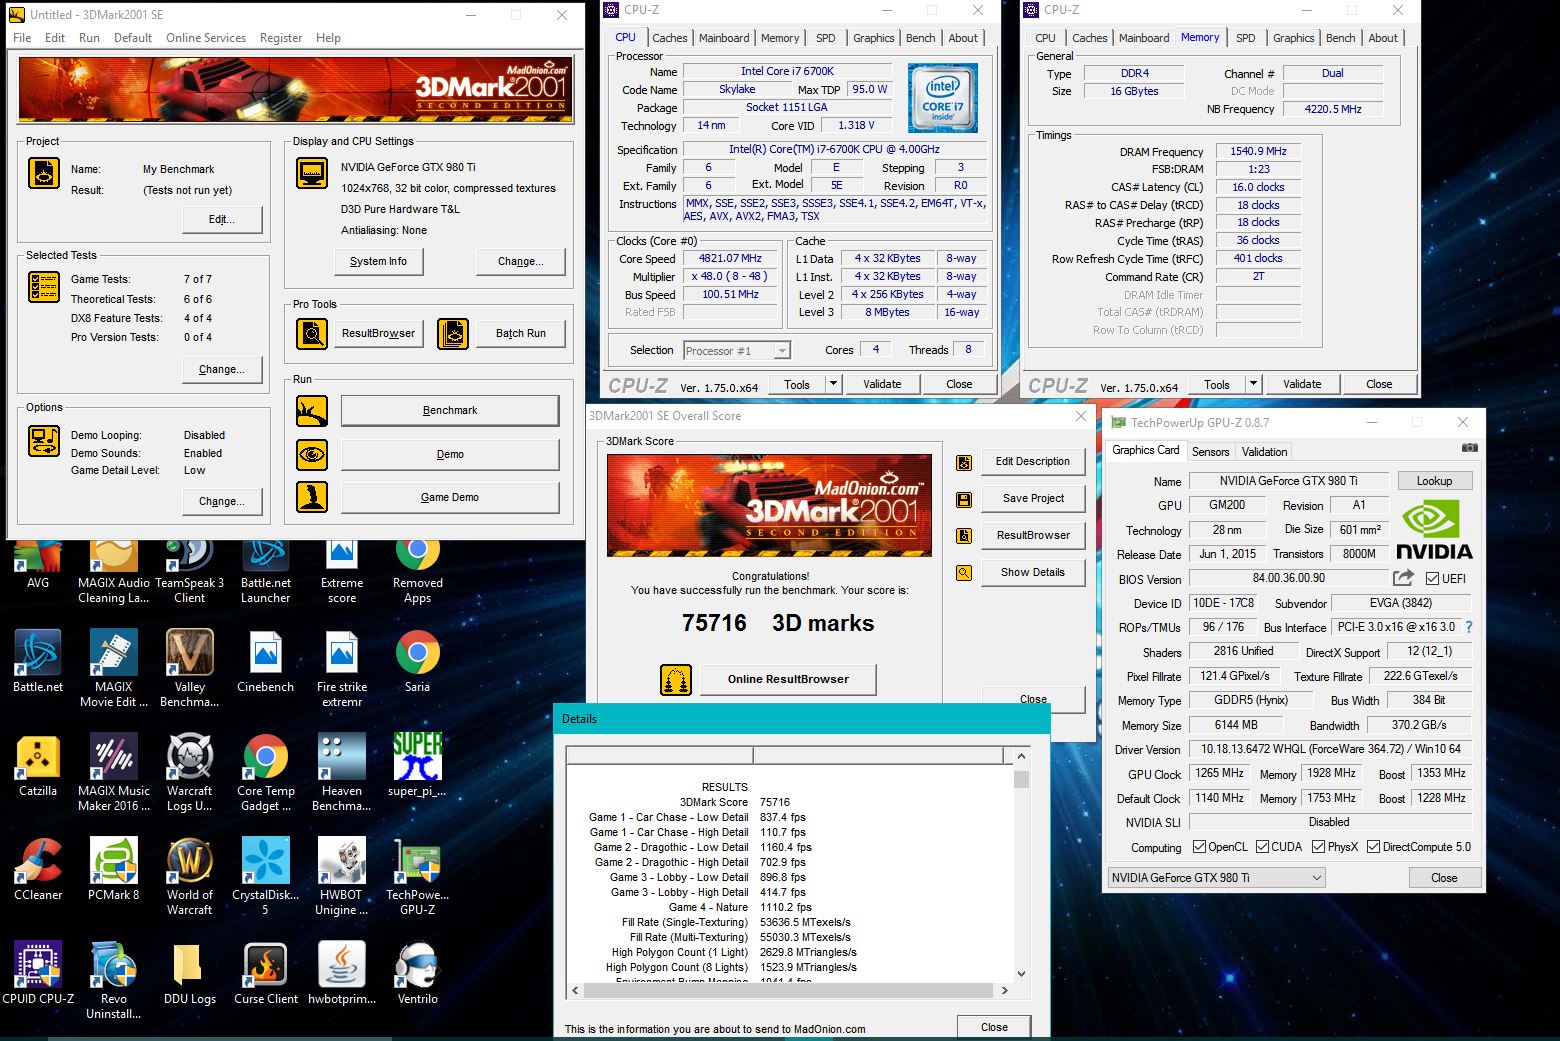
Task: Click the Display and CPU Settings monitor icon
Action: (312, 173)
